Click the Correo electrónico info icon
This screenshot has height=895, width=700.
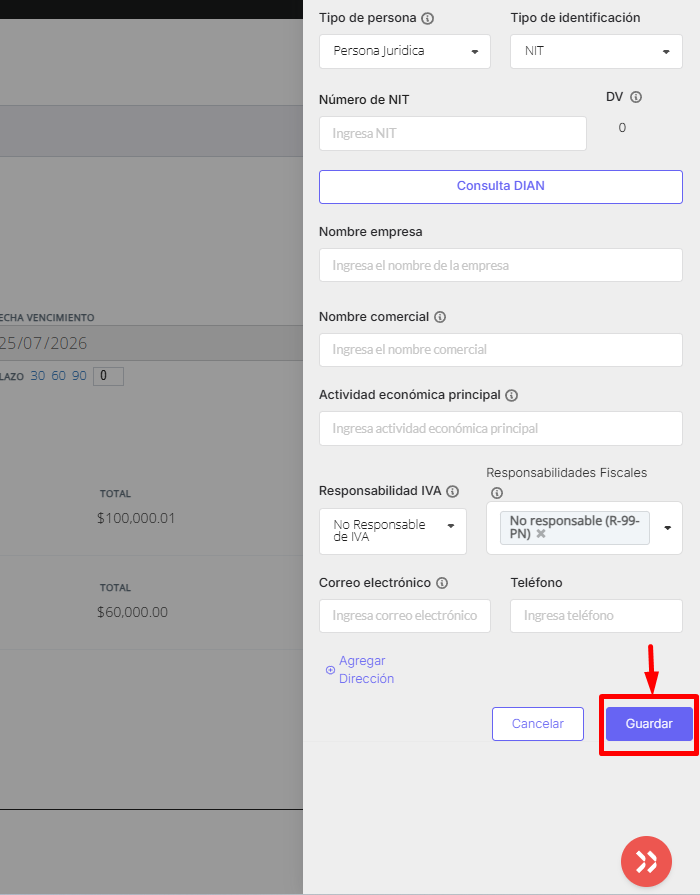point(442,583)
